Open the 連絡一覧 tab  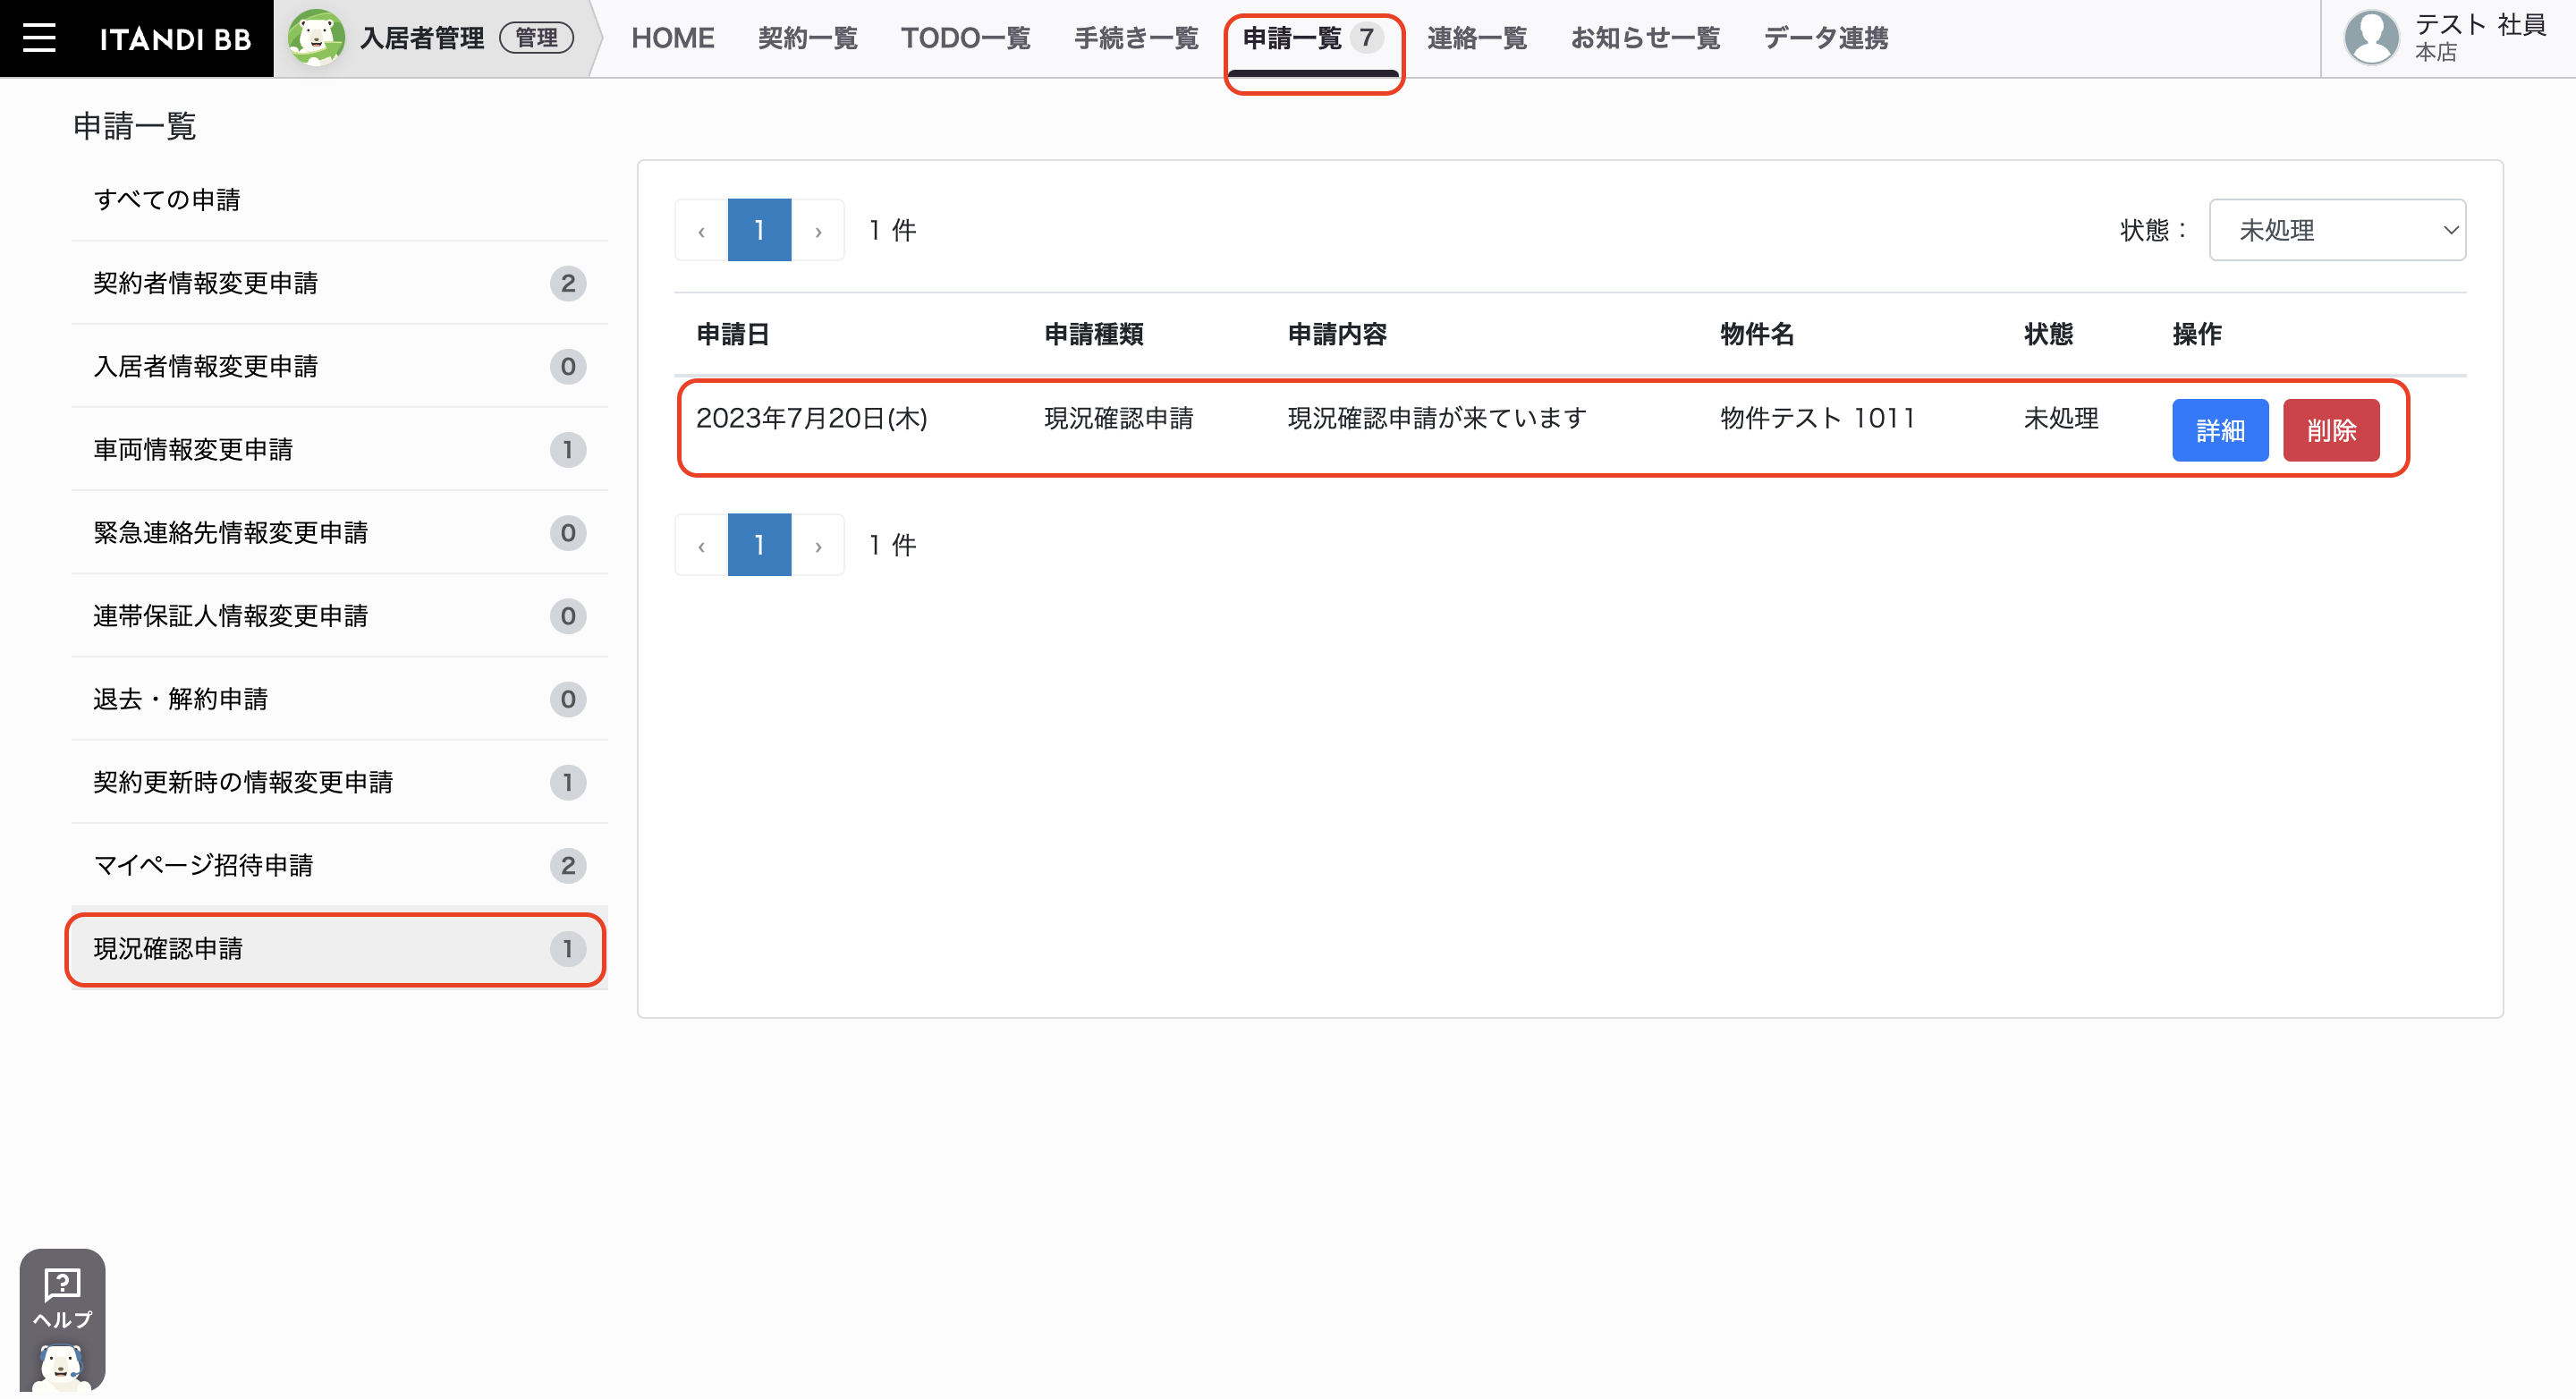point(1477,38)
